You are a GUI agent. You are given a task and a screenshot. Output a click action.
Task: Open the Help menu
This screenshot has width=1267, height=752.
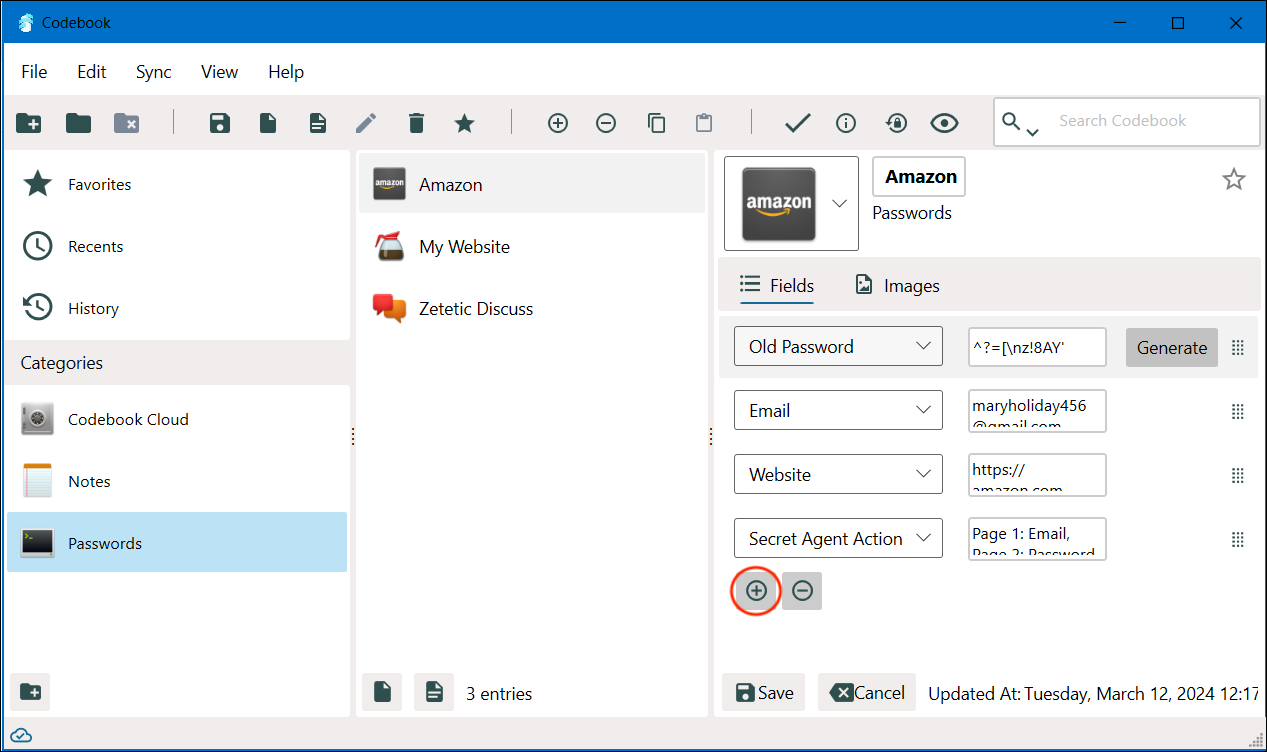point(286,72)
